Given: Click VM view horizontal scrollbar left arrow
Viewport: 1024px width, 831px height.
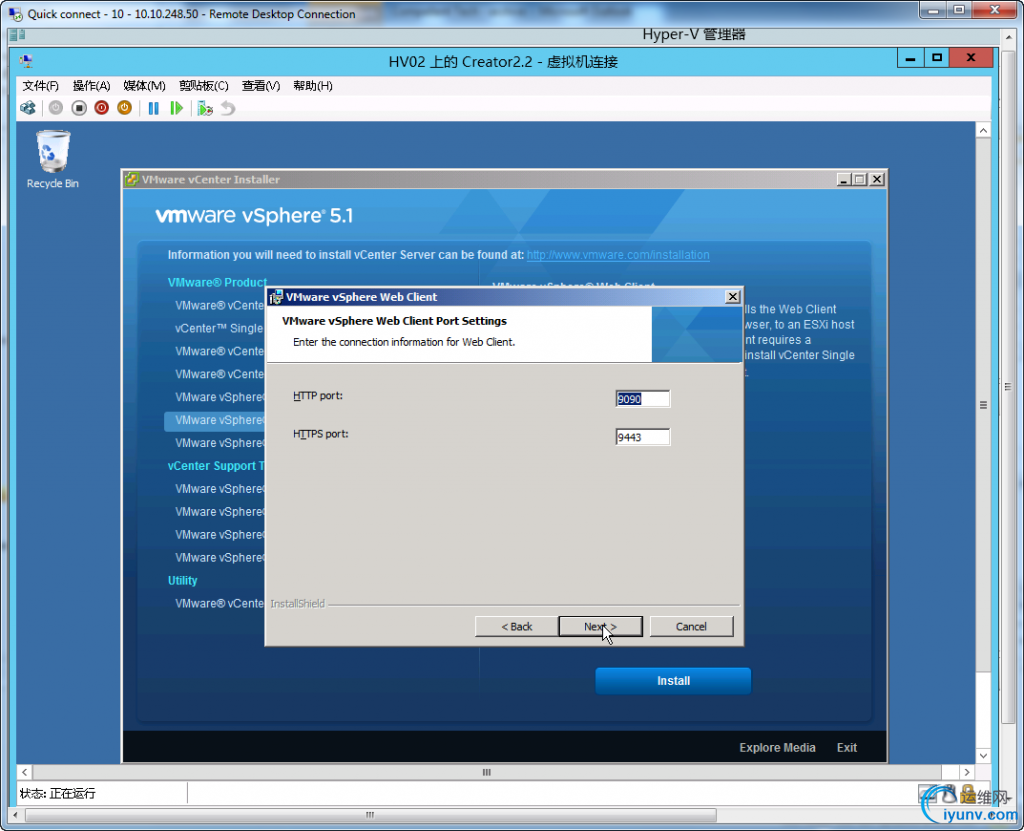Looking at the screenshot, I should coord(24,772).
